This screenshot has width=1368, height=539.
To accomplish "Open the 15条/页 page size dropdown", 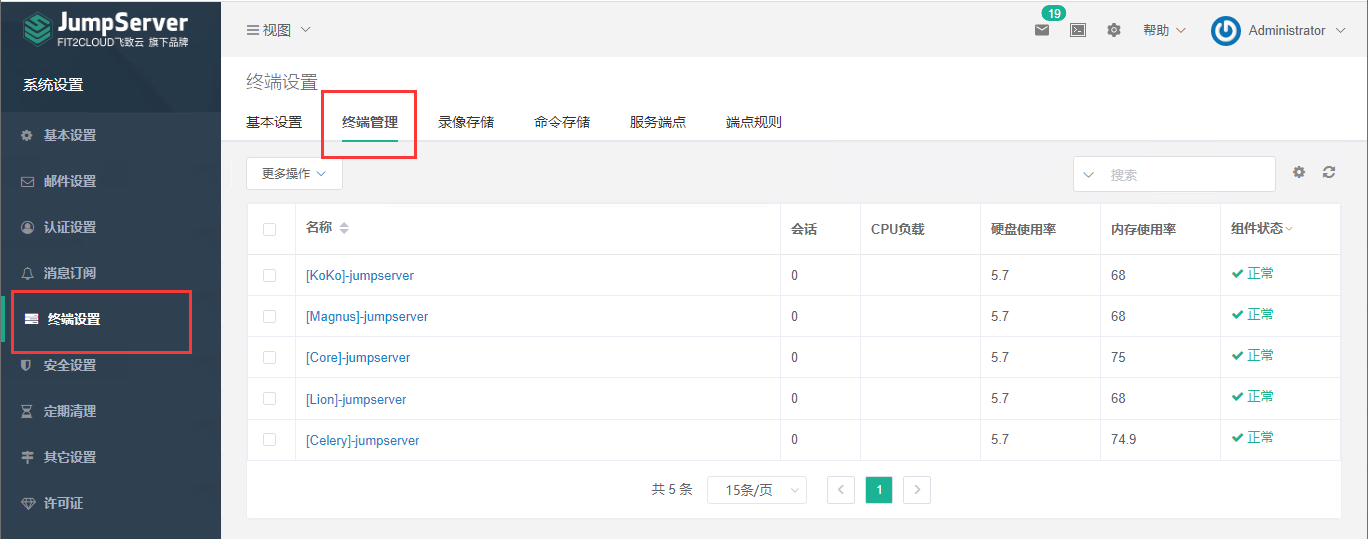I will click(757, 490).
